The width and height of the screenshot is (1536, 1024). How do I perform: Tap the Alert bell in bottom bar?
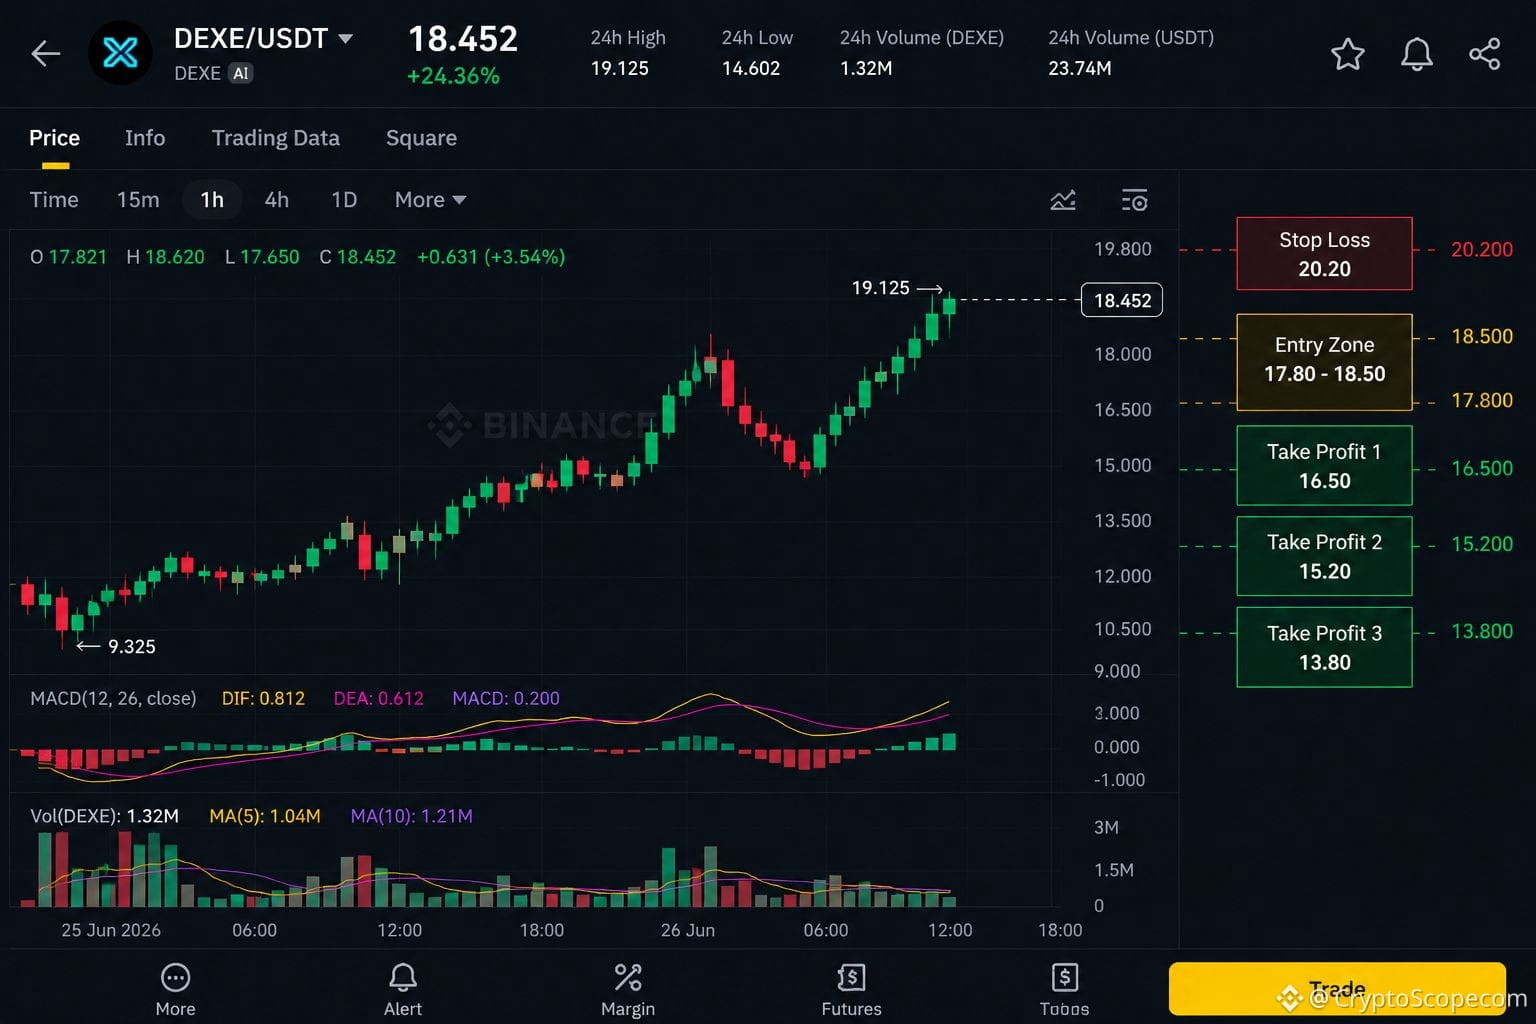point(403,990)
